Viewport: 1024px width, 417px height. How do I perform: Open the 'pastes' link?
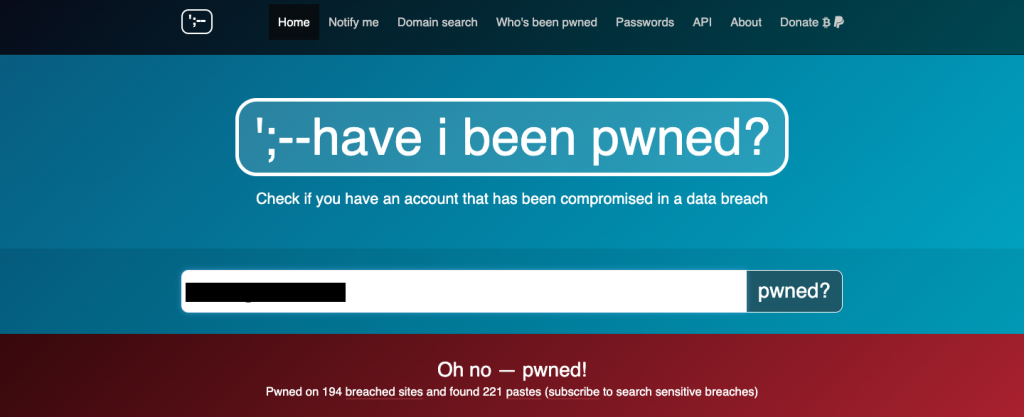[522, 392]
